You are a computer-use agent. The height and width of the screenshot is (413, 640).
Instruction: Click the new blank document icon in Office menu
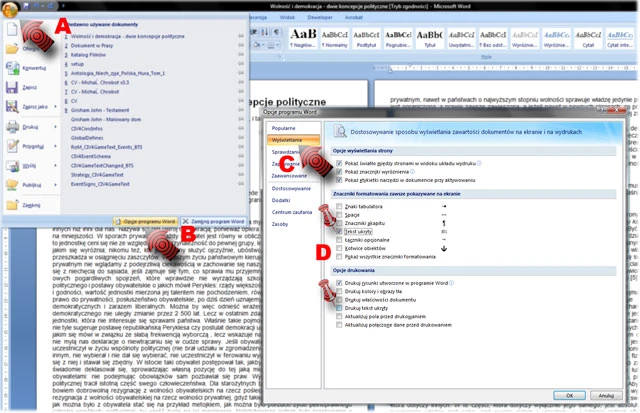pyautogui.click(x=12, y=30)
